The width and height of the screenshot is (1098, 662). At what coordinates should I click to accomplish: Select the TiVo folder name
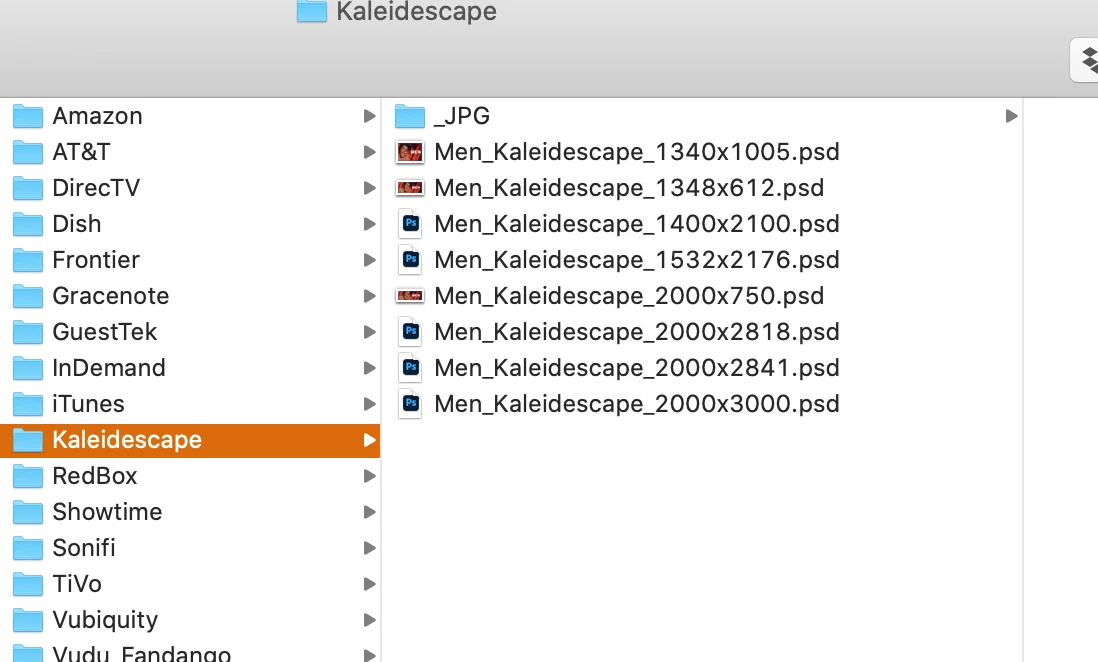(x=77, y=584)
